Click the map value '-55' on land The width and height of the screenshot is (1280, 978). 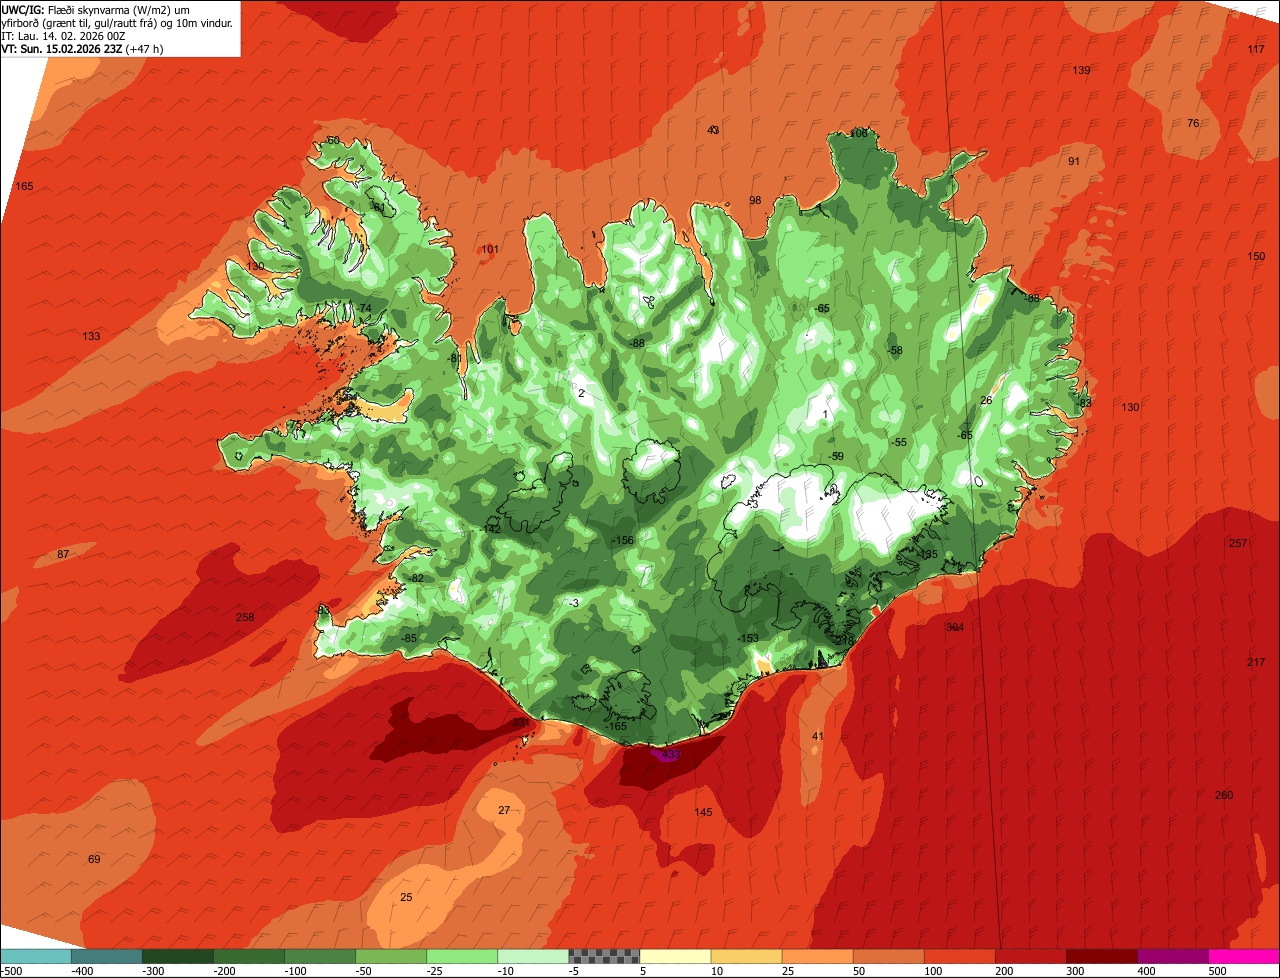899,442
